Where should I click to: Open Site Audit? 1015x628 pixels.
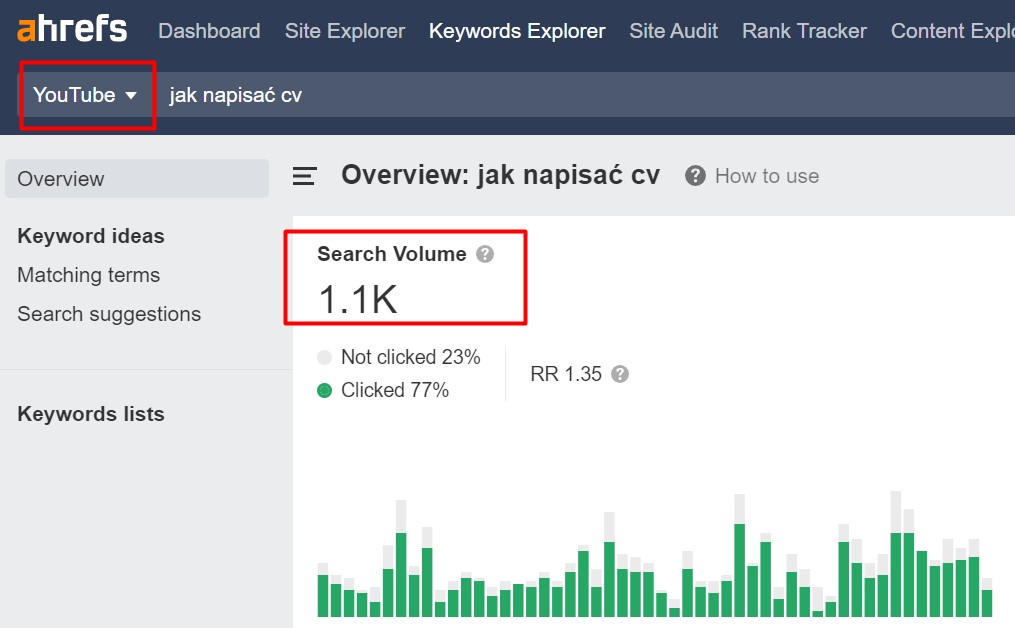(673, 30)
